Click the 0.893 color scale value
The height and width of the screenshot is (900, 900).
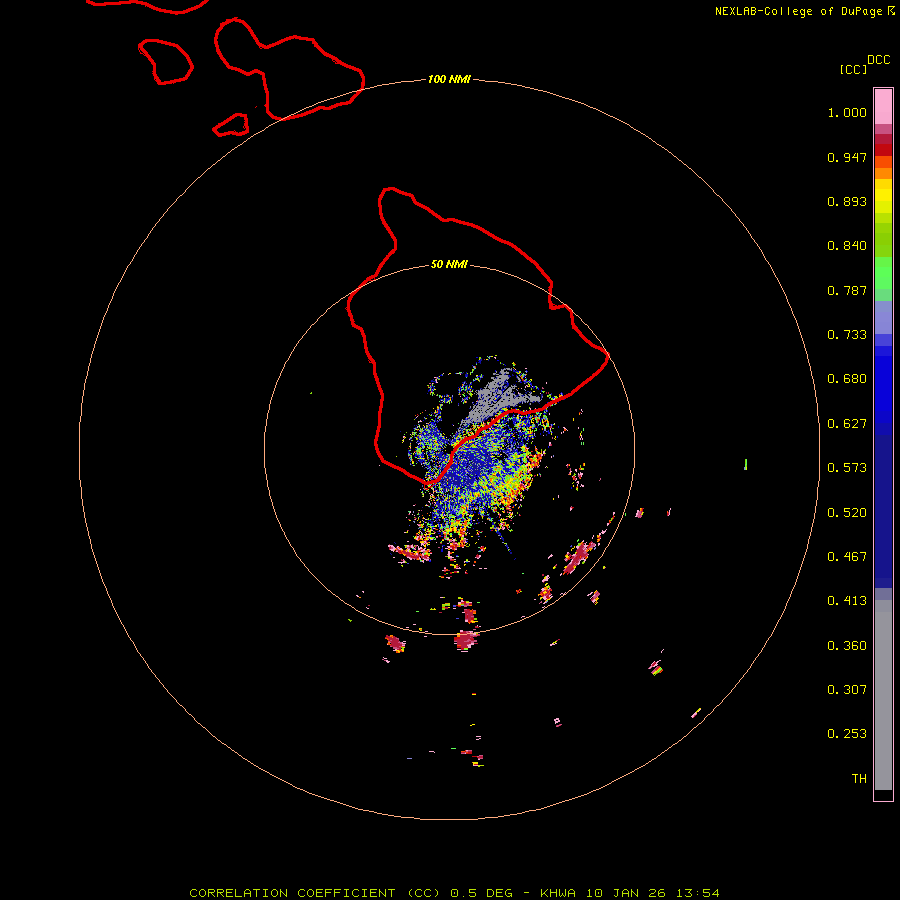point(847,201)
